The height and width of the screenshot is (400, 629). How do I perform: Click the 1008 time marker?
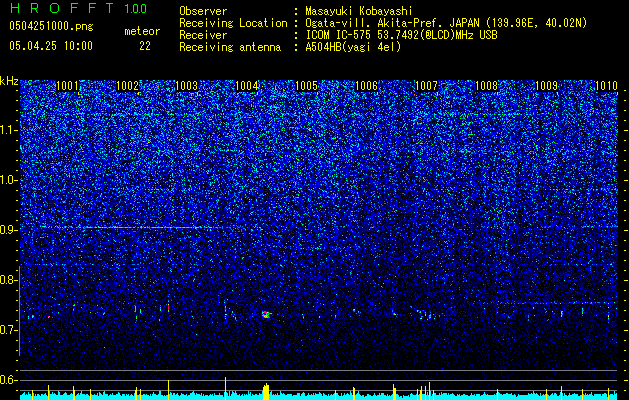pyautogui.click(x=486, y=86)
